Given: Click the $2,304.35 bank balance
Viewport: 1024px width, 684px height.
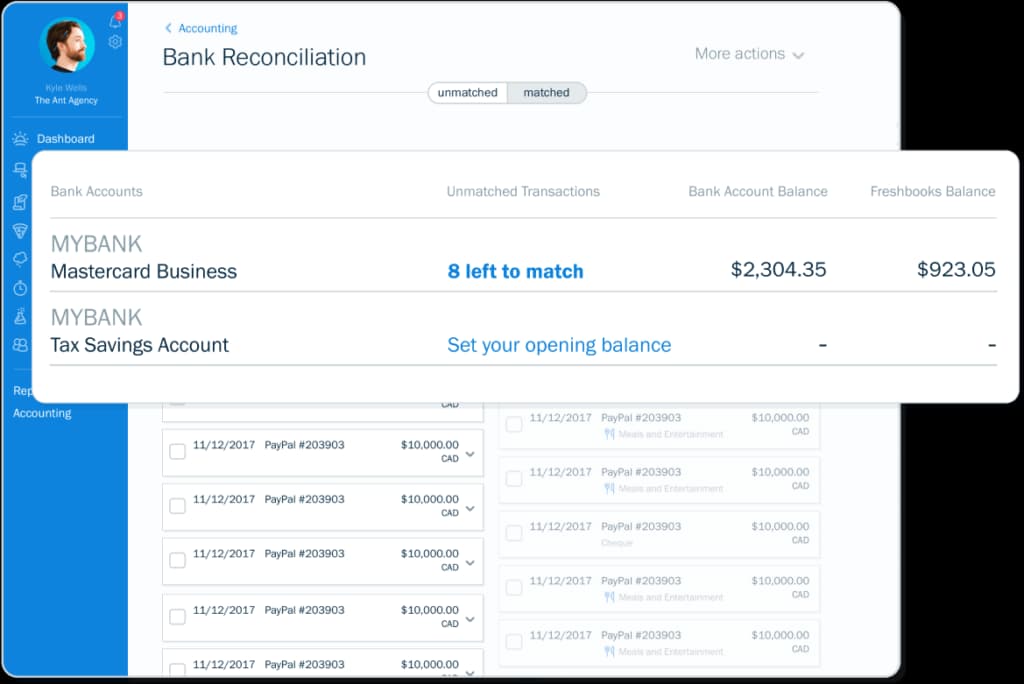Looking at the screenshot, I should click(x=778, y=269).
